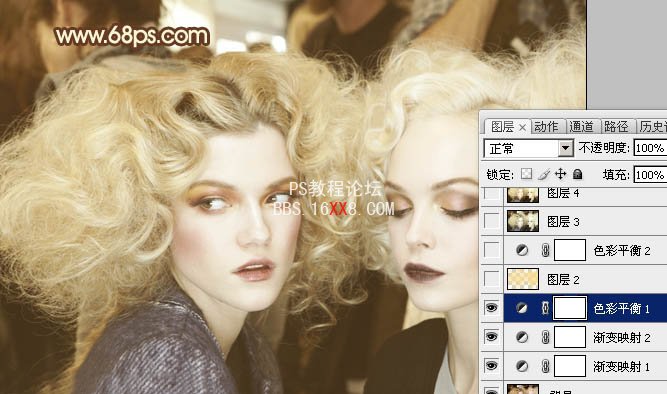
Task: Click the lock transparent pixels icon
Action: click(x=527, y=174)
